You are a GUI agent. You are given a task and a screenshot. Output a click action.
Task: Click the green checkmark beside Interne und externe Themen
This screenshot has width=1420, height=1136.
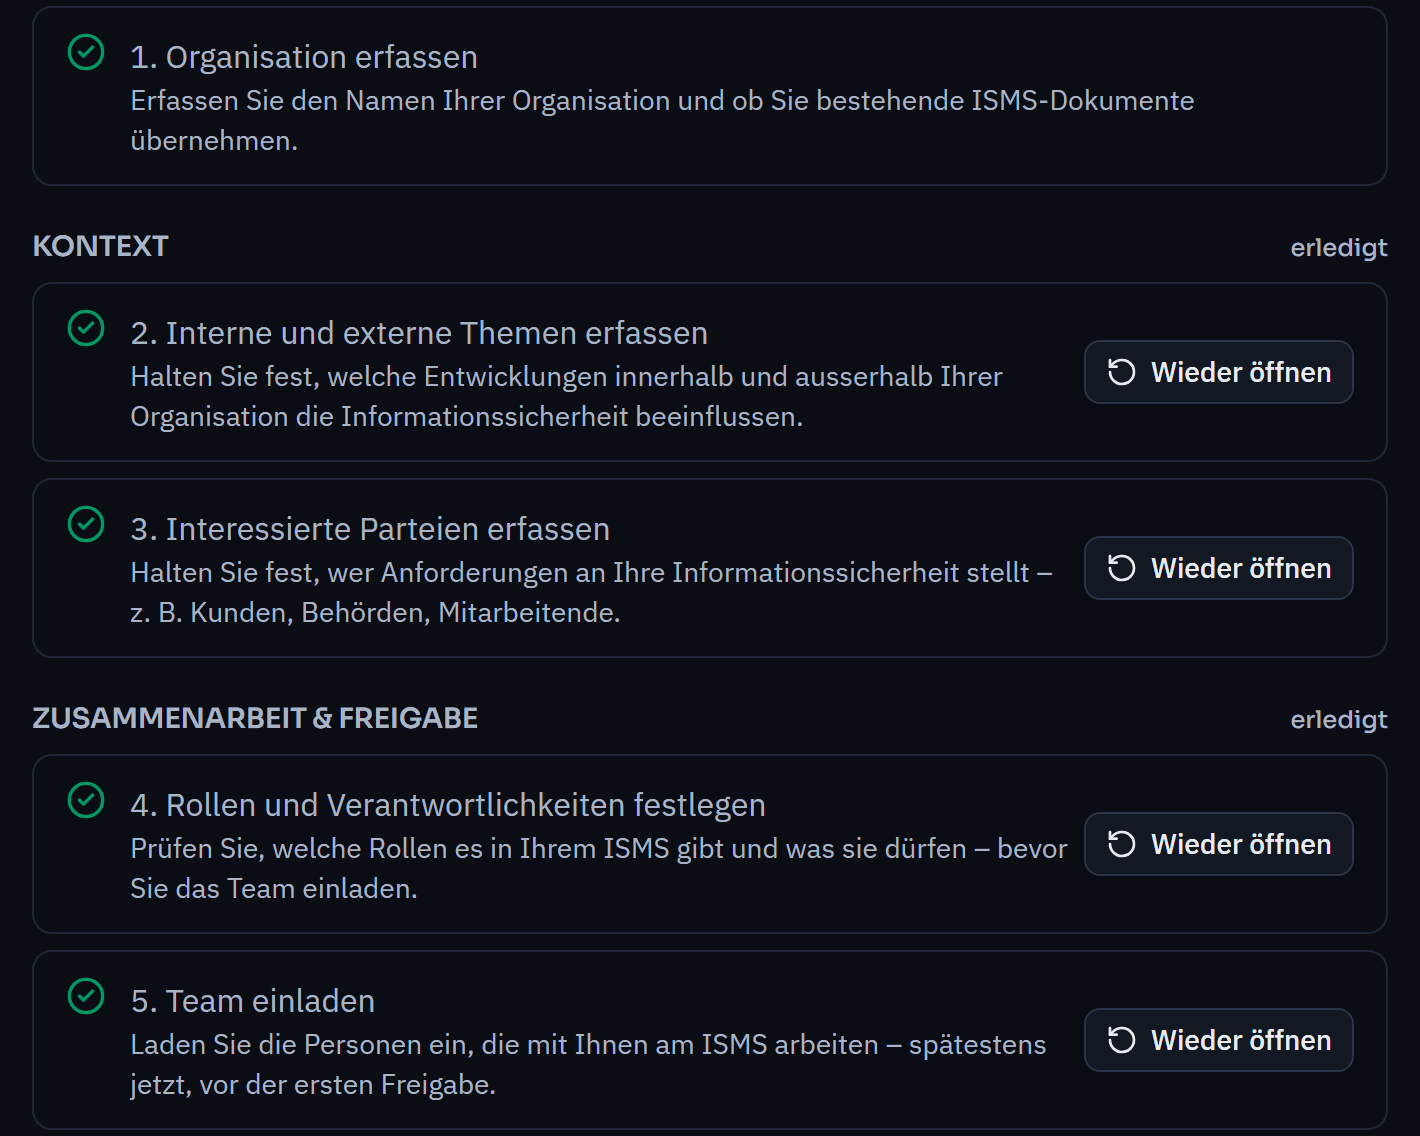86,328
